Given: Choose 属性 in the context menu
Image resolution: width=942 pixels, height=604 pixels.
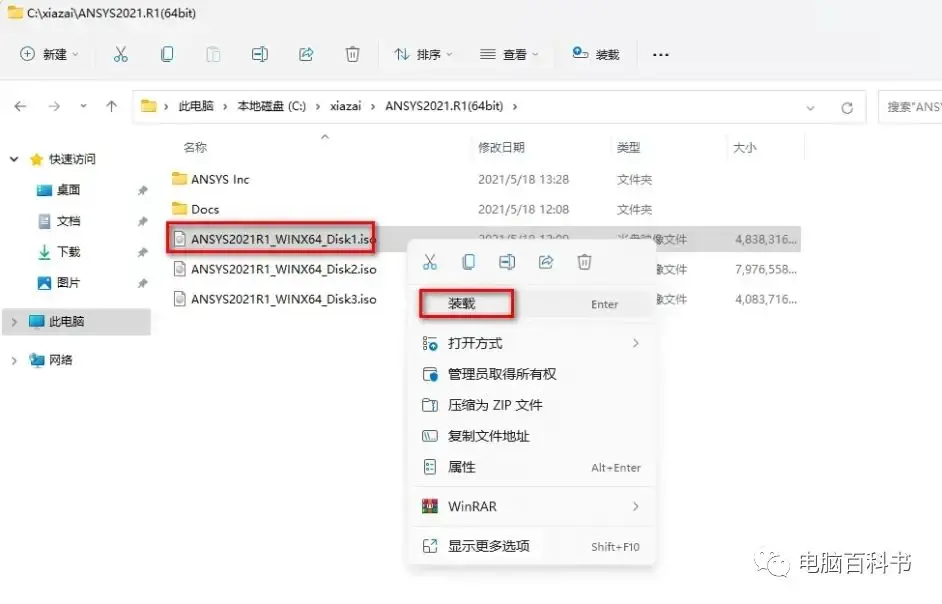Looking at the screenshot, I should point(533,467).
